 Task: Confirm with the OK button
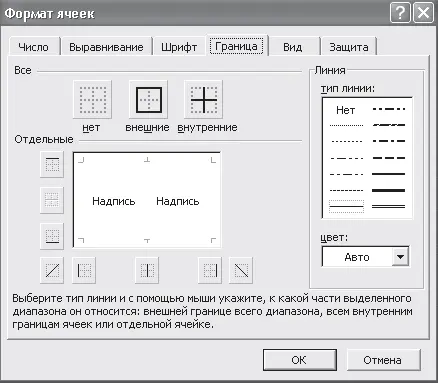coord(300,360)
